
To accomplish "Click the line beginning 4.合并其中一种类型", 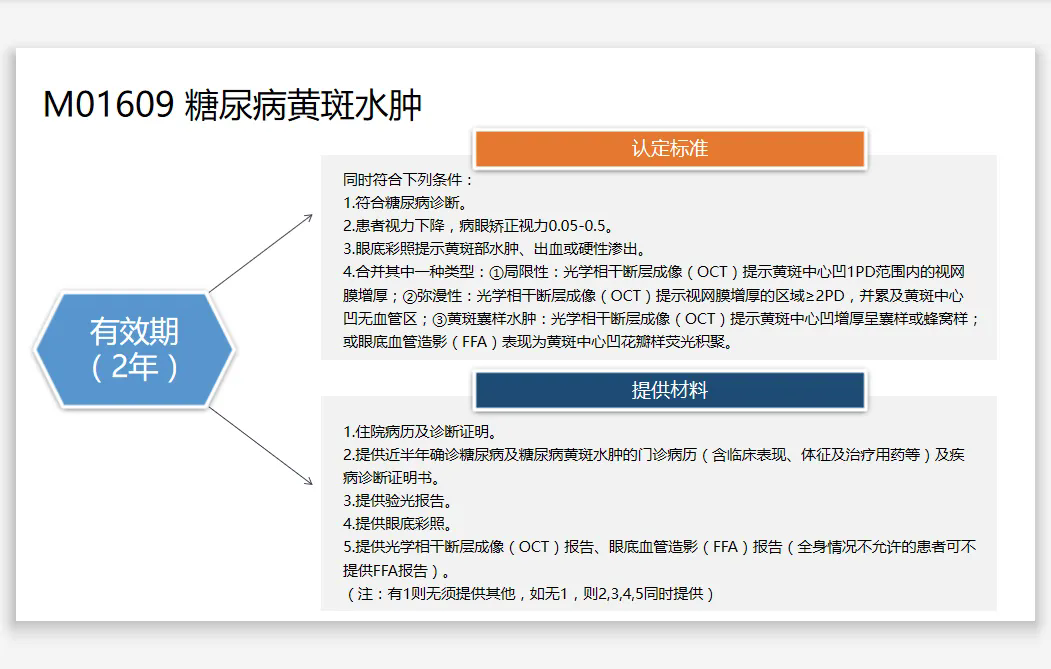I will tap(653, 272).
